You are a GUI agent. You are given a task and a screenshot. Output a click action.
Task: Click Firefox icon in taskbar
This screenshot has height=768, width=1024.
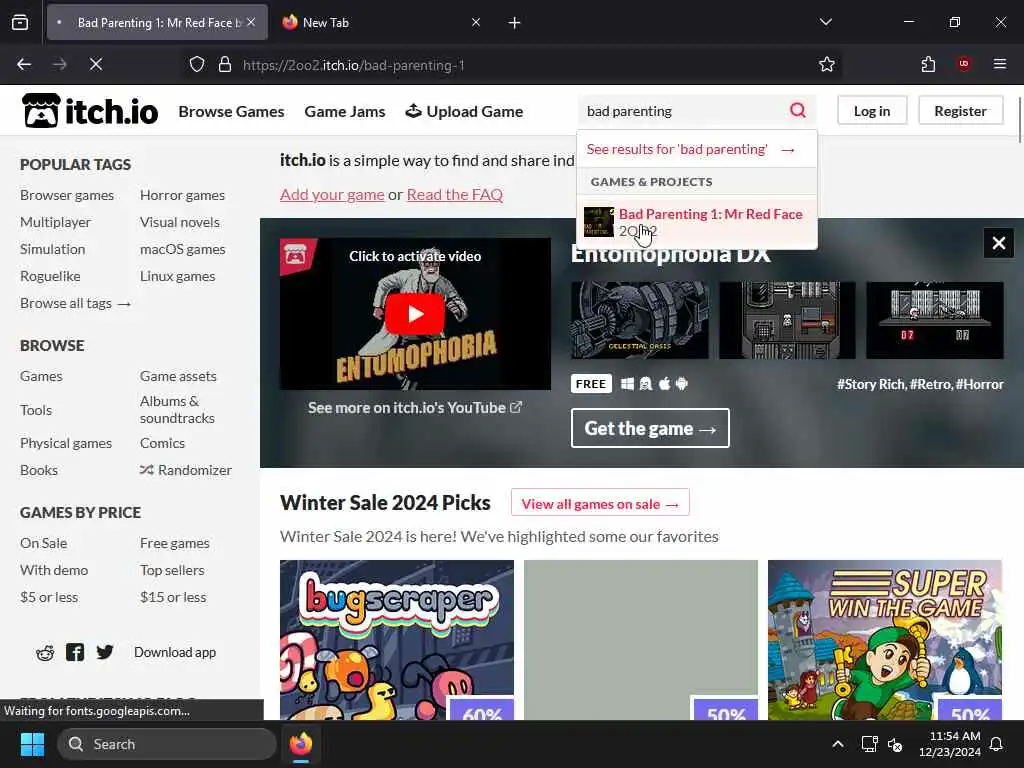pos(301,744)
